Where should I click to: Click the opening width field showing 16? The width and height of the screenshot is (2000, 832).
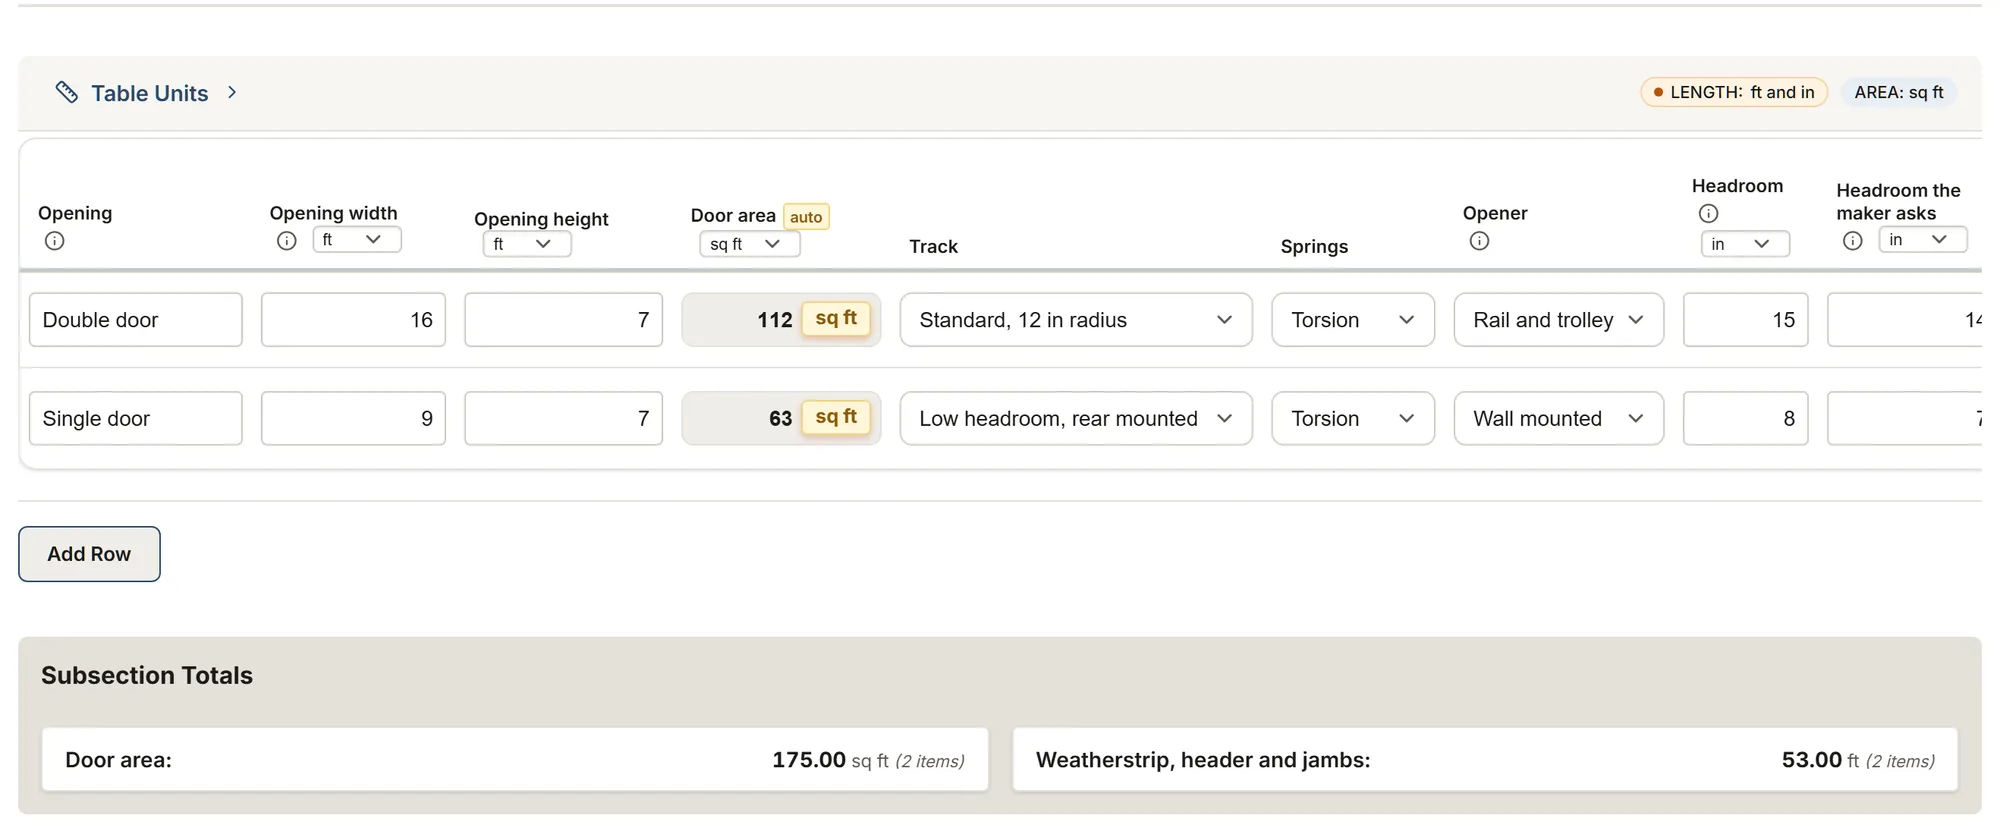tap(353, 320)
